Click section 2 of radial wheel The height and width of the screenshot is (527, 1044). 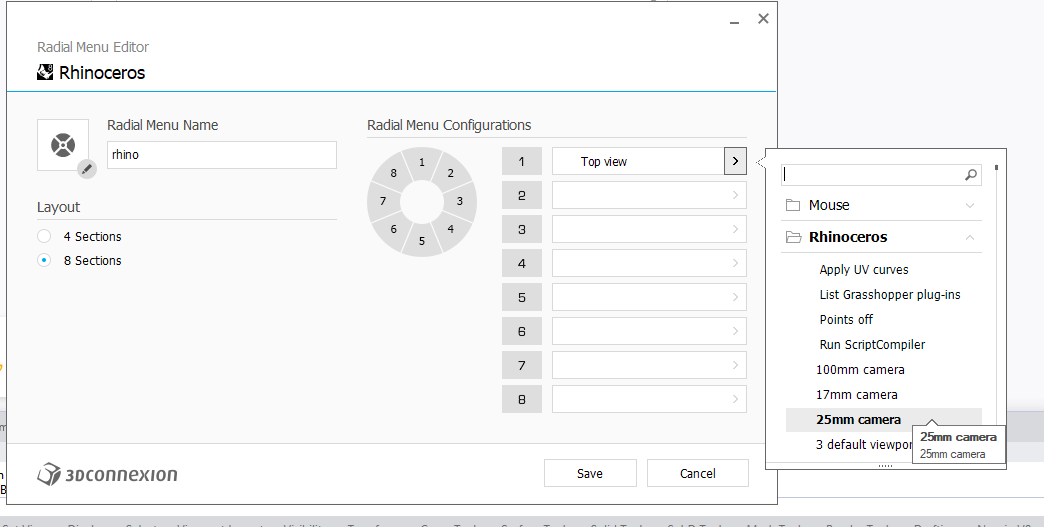(x=450, y=173)
